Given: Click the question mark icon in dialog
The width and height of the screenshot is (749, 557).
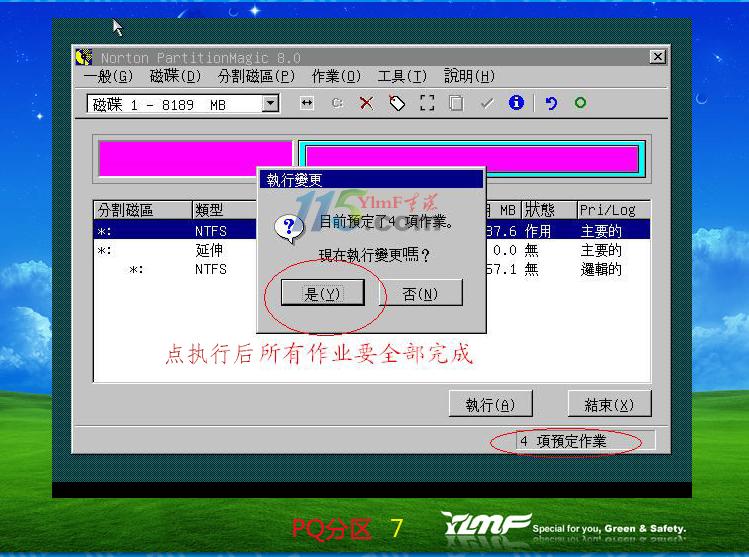Looking at the screenshot, I should click(289, 229).
